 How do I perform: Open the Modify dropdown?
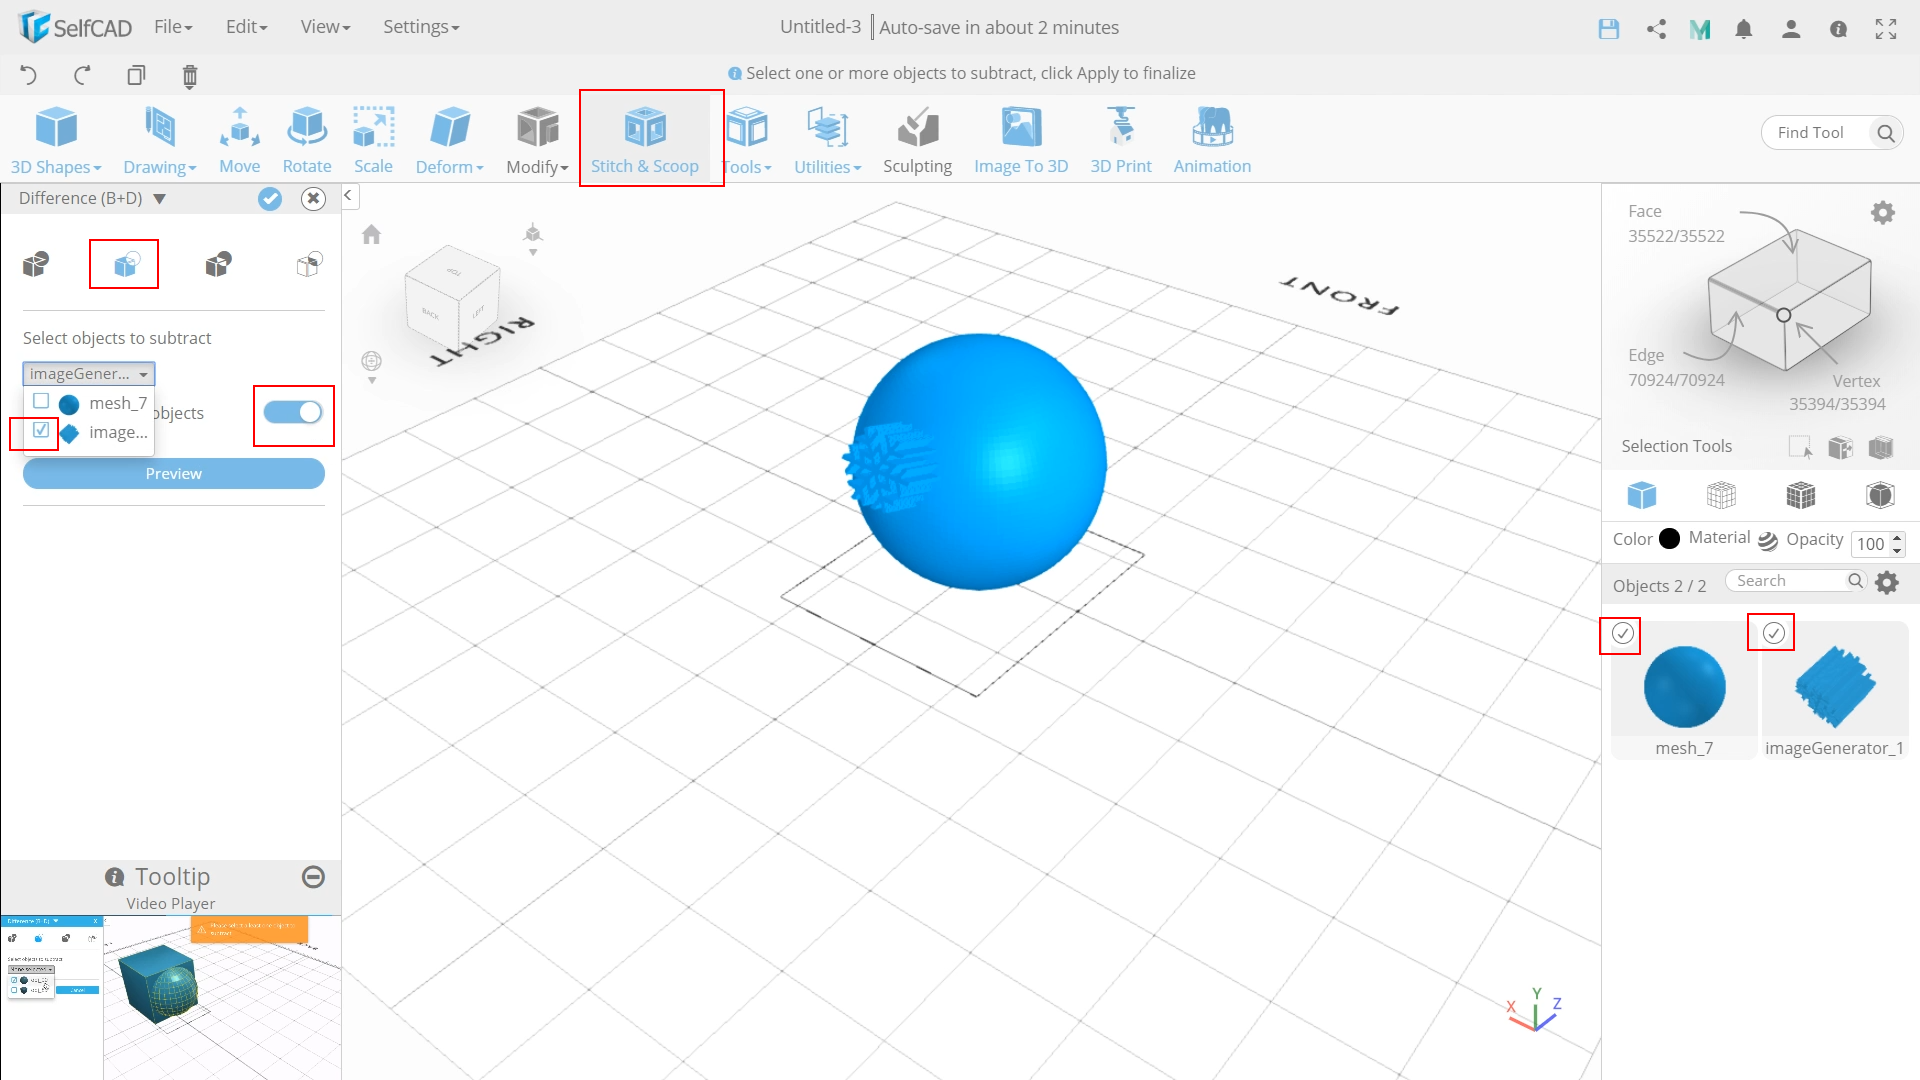tap(537, 140)
